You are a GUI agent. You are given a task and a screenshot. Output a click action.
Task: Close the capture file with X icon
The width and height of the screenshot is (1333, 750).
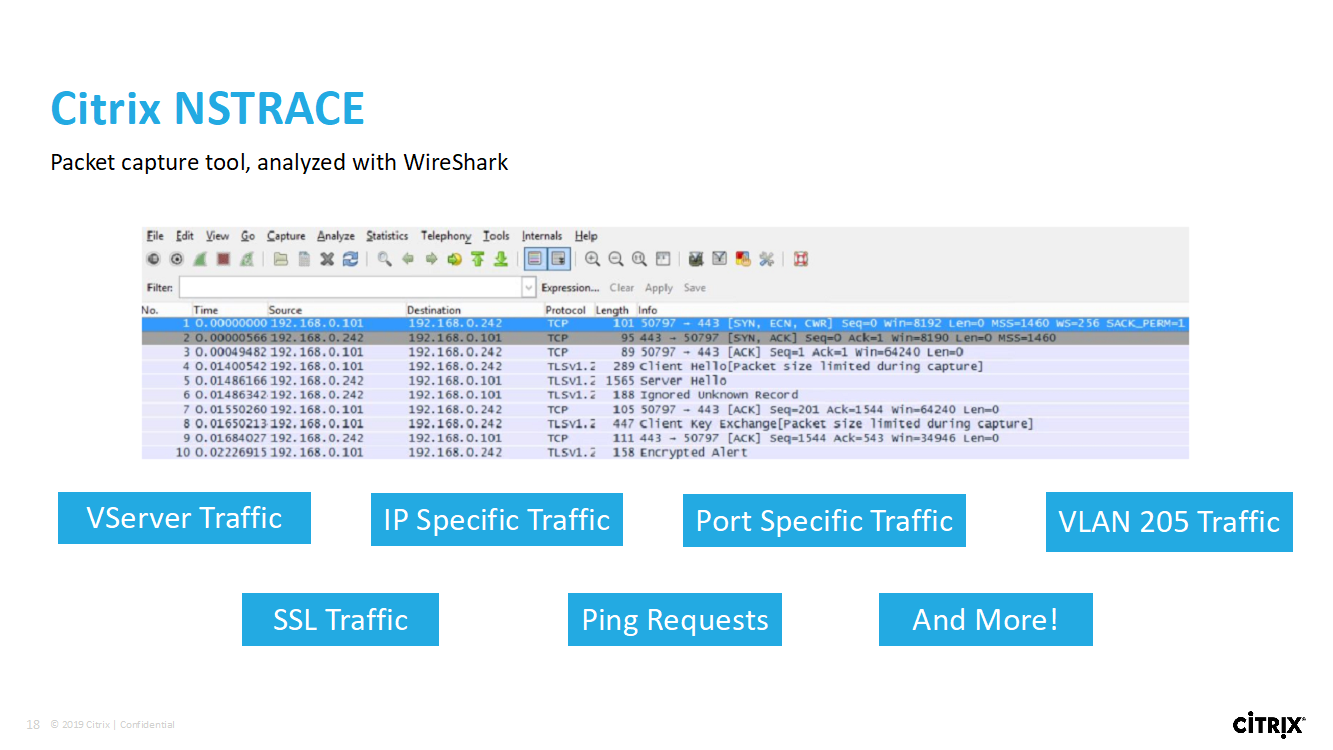[327, 259]
